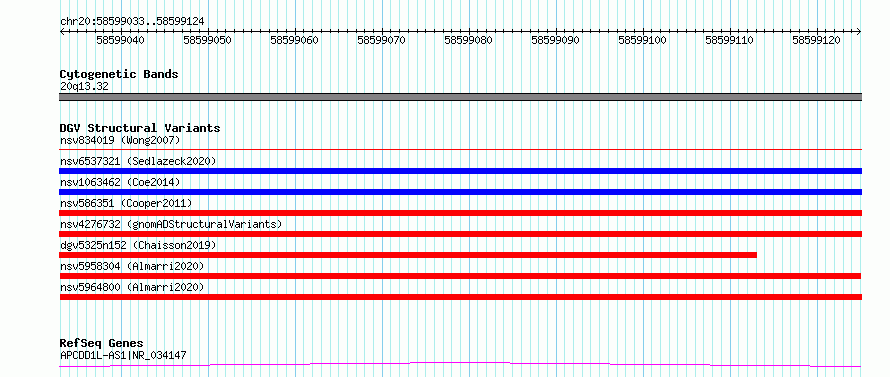Open variant nsv4276732 (gnomADStructuralVariants) label
This screenshot has height=377, width=890.
pyautogui.click(x=171, y=224)
